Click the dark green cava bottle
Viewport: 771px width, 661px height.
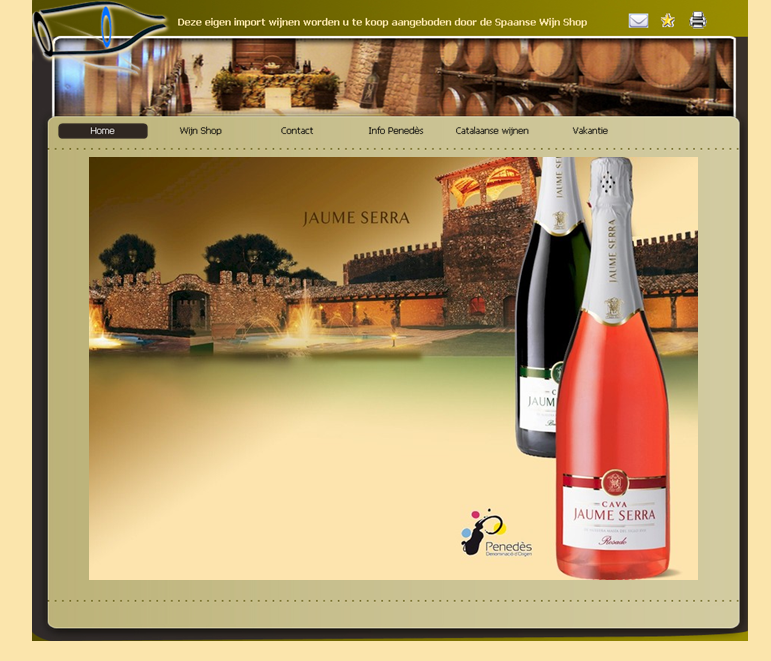pos(538,320)
